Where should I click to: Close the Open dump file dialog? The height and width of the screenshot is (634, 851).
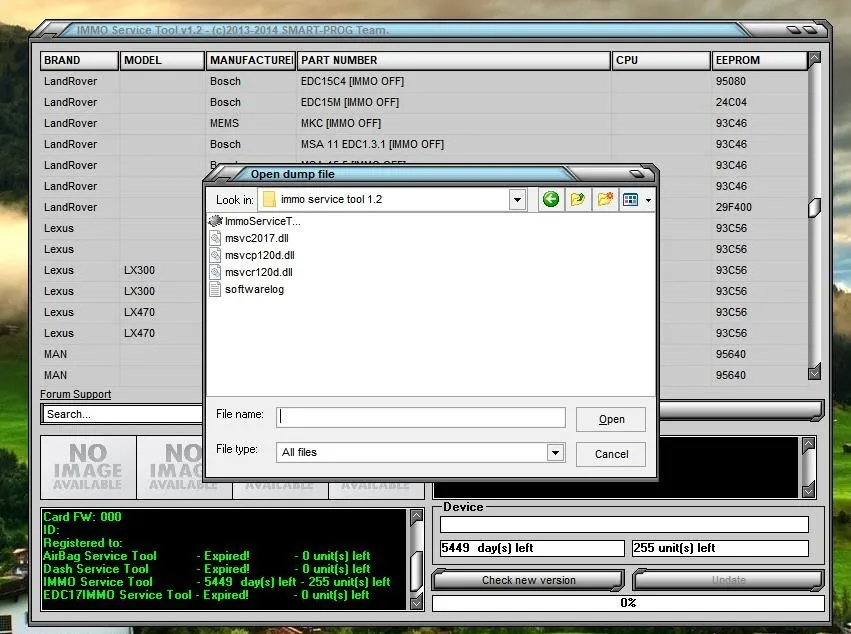pos(637,174)
